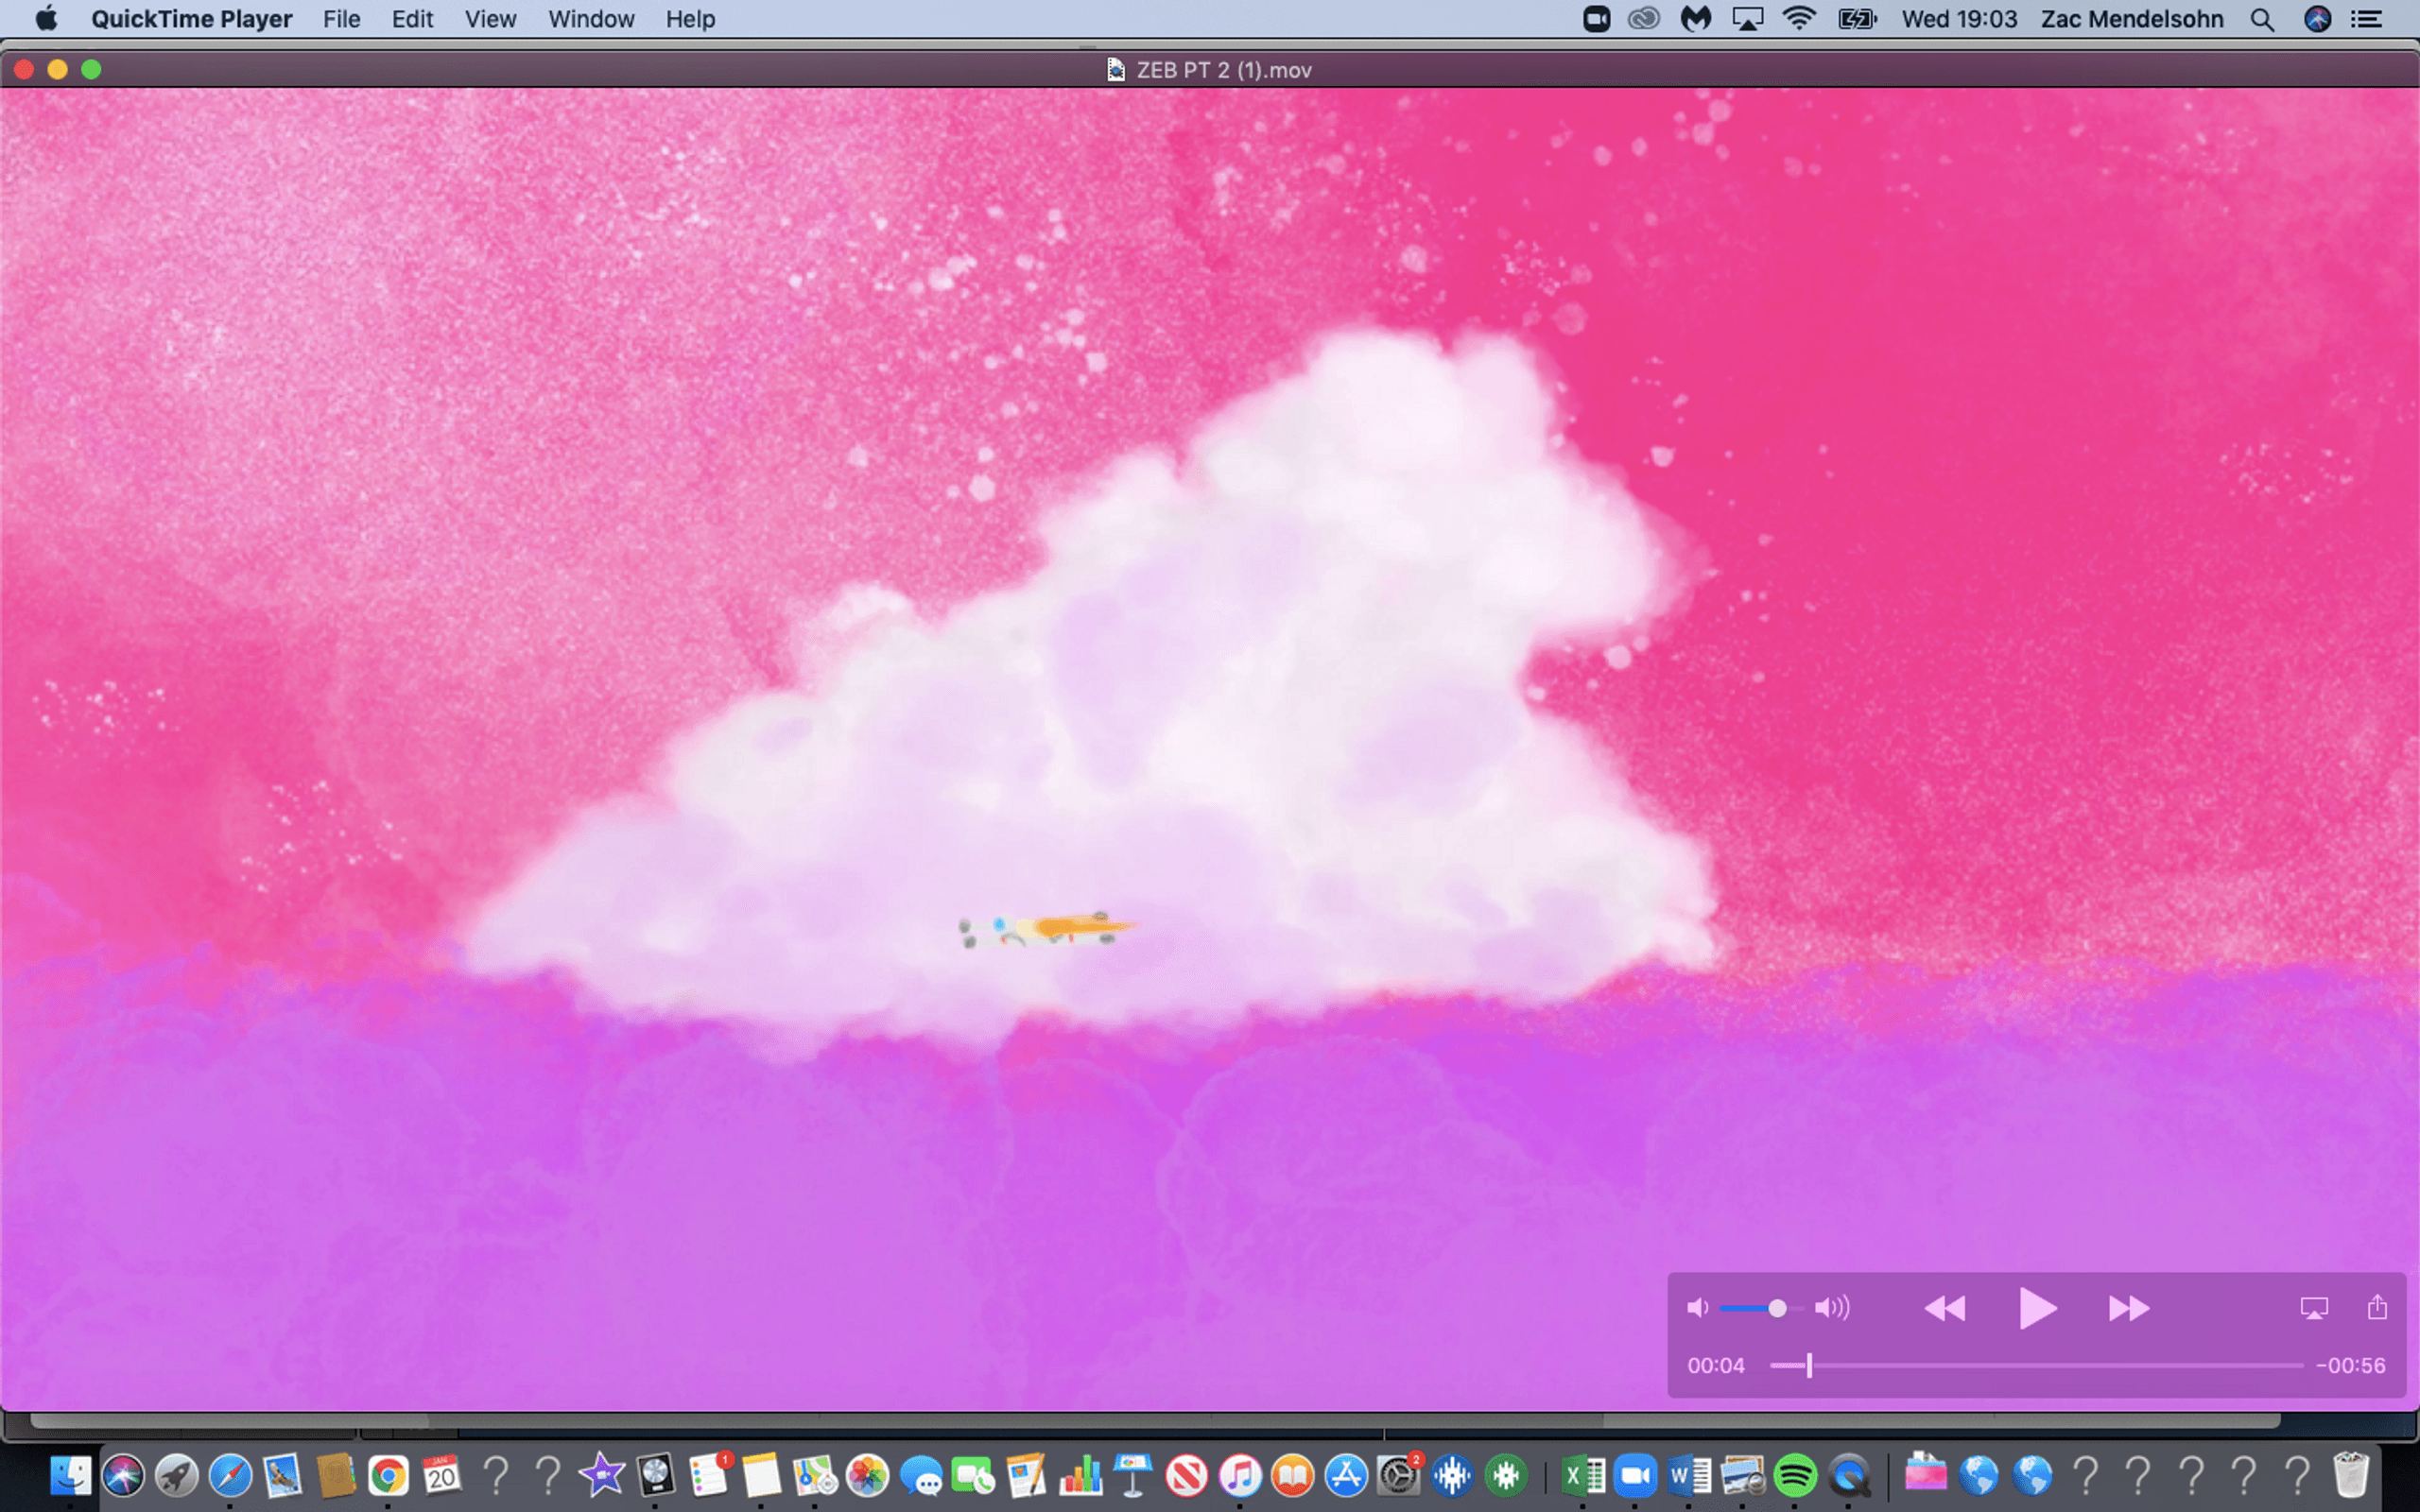The width and height of the screenshot is (2420, 1512).
Task: Open the Wi-Fi status menu
Action: pyautogui.click(x=1798, y=19)
